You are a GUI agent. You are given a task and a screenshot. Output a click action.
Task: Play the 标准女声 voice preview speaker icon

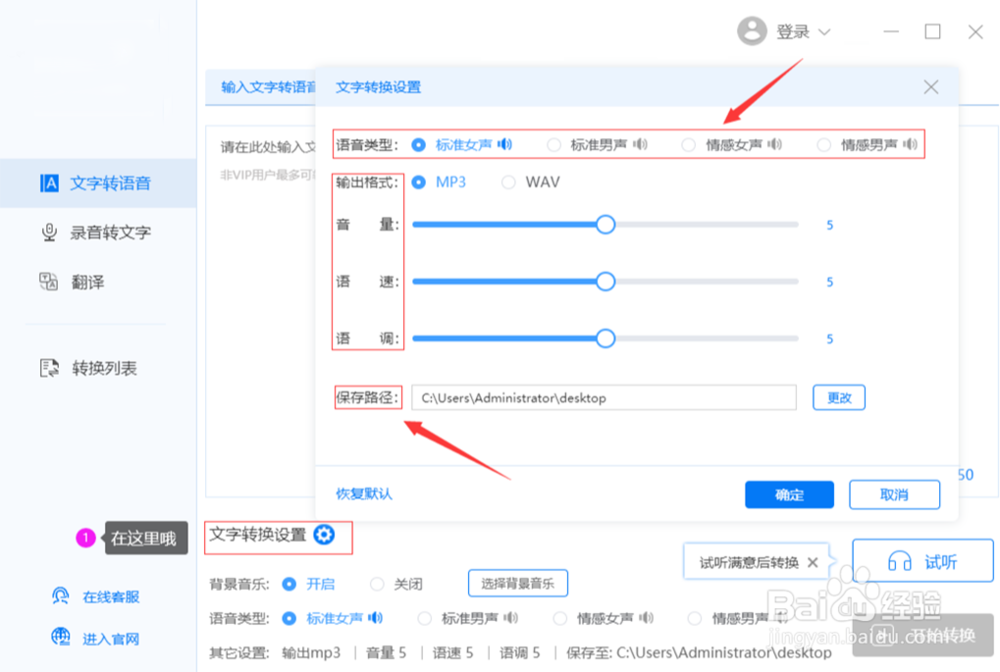pyautogui.click(x=505, y=143)
